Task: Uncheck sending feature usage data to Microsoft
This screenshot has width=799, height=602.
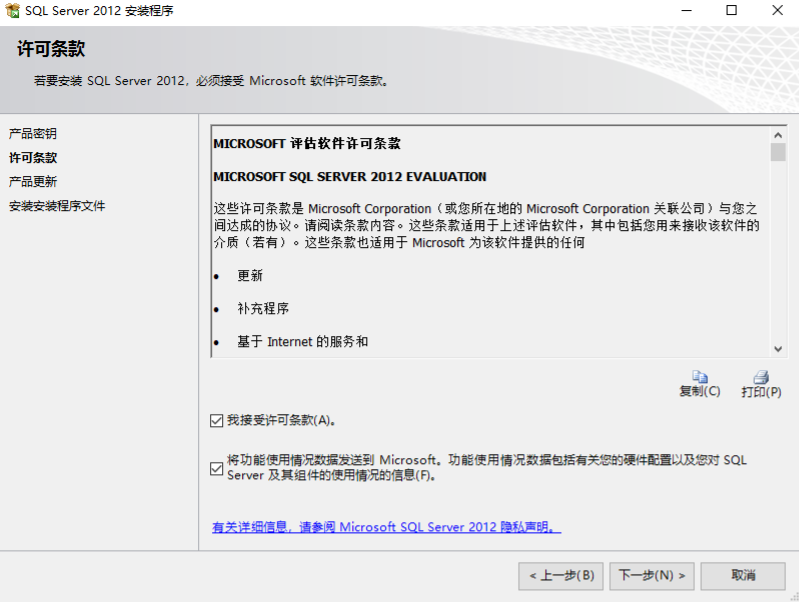Action: click(x=217, y=468)
